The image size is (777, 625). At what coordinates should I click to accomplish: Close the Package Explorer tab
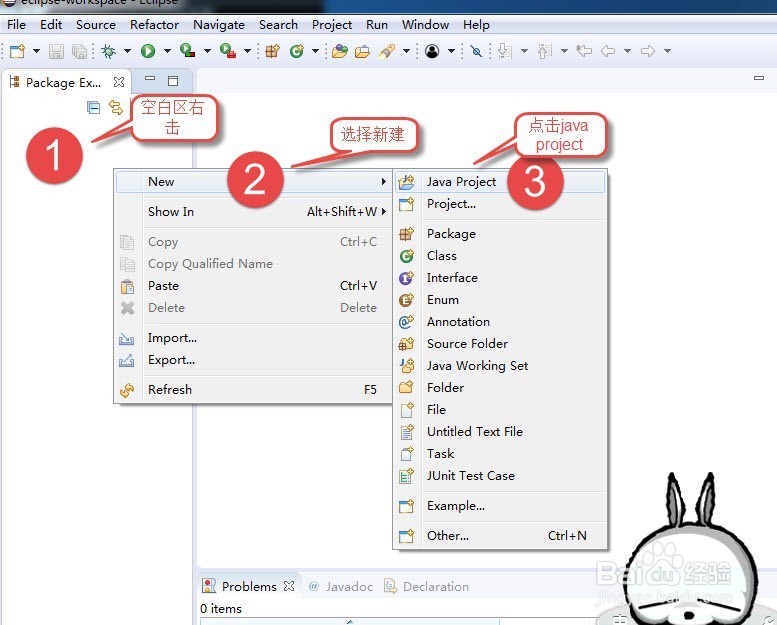[119, 82]
